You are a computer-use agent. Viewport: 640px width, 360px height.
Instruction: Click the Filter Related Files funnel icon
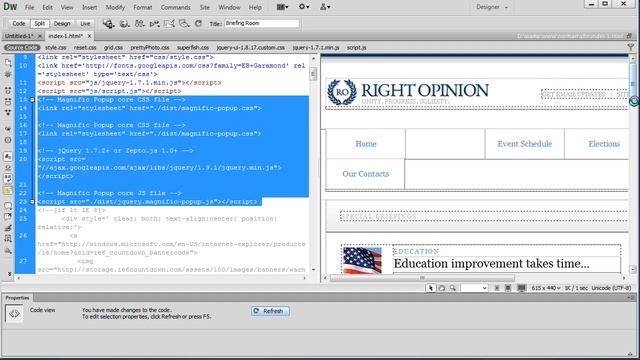631,47
